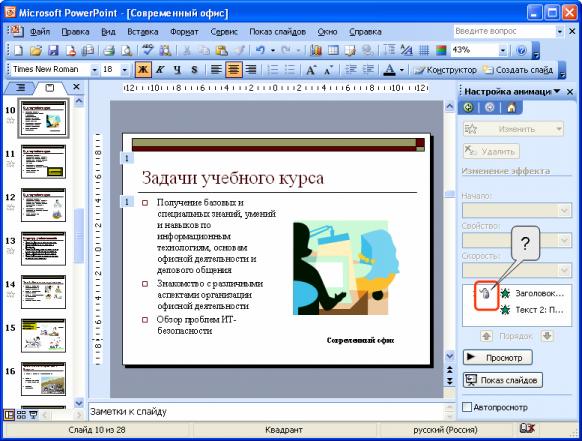
Task: Go to the task pane home icon
Action: coord(511,108)
